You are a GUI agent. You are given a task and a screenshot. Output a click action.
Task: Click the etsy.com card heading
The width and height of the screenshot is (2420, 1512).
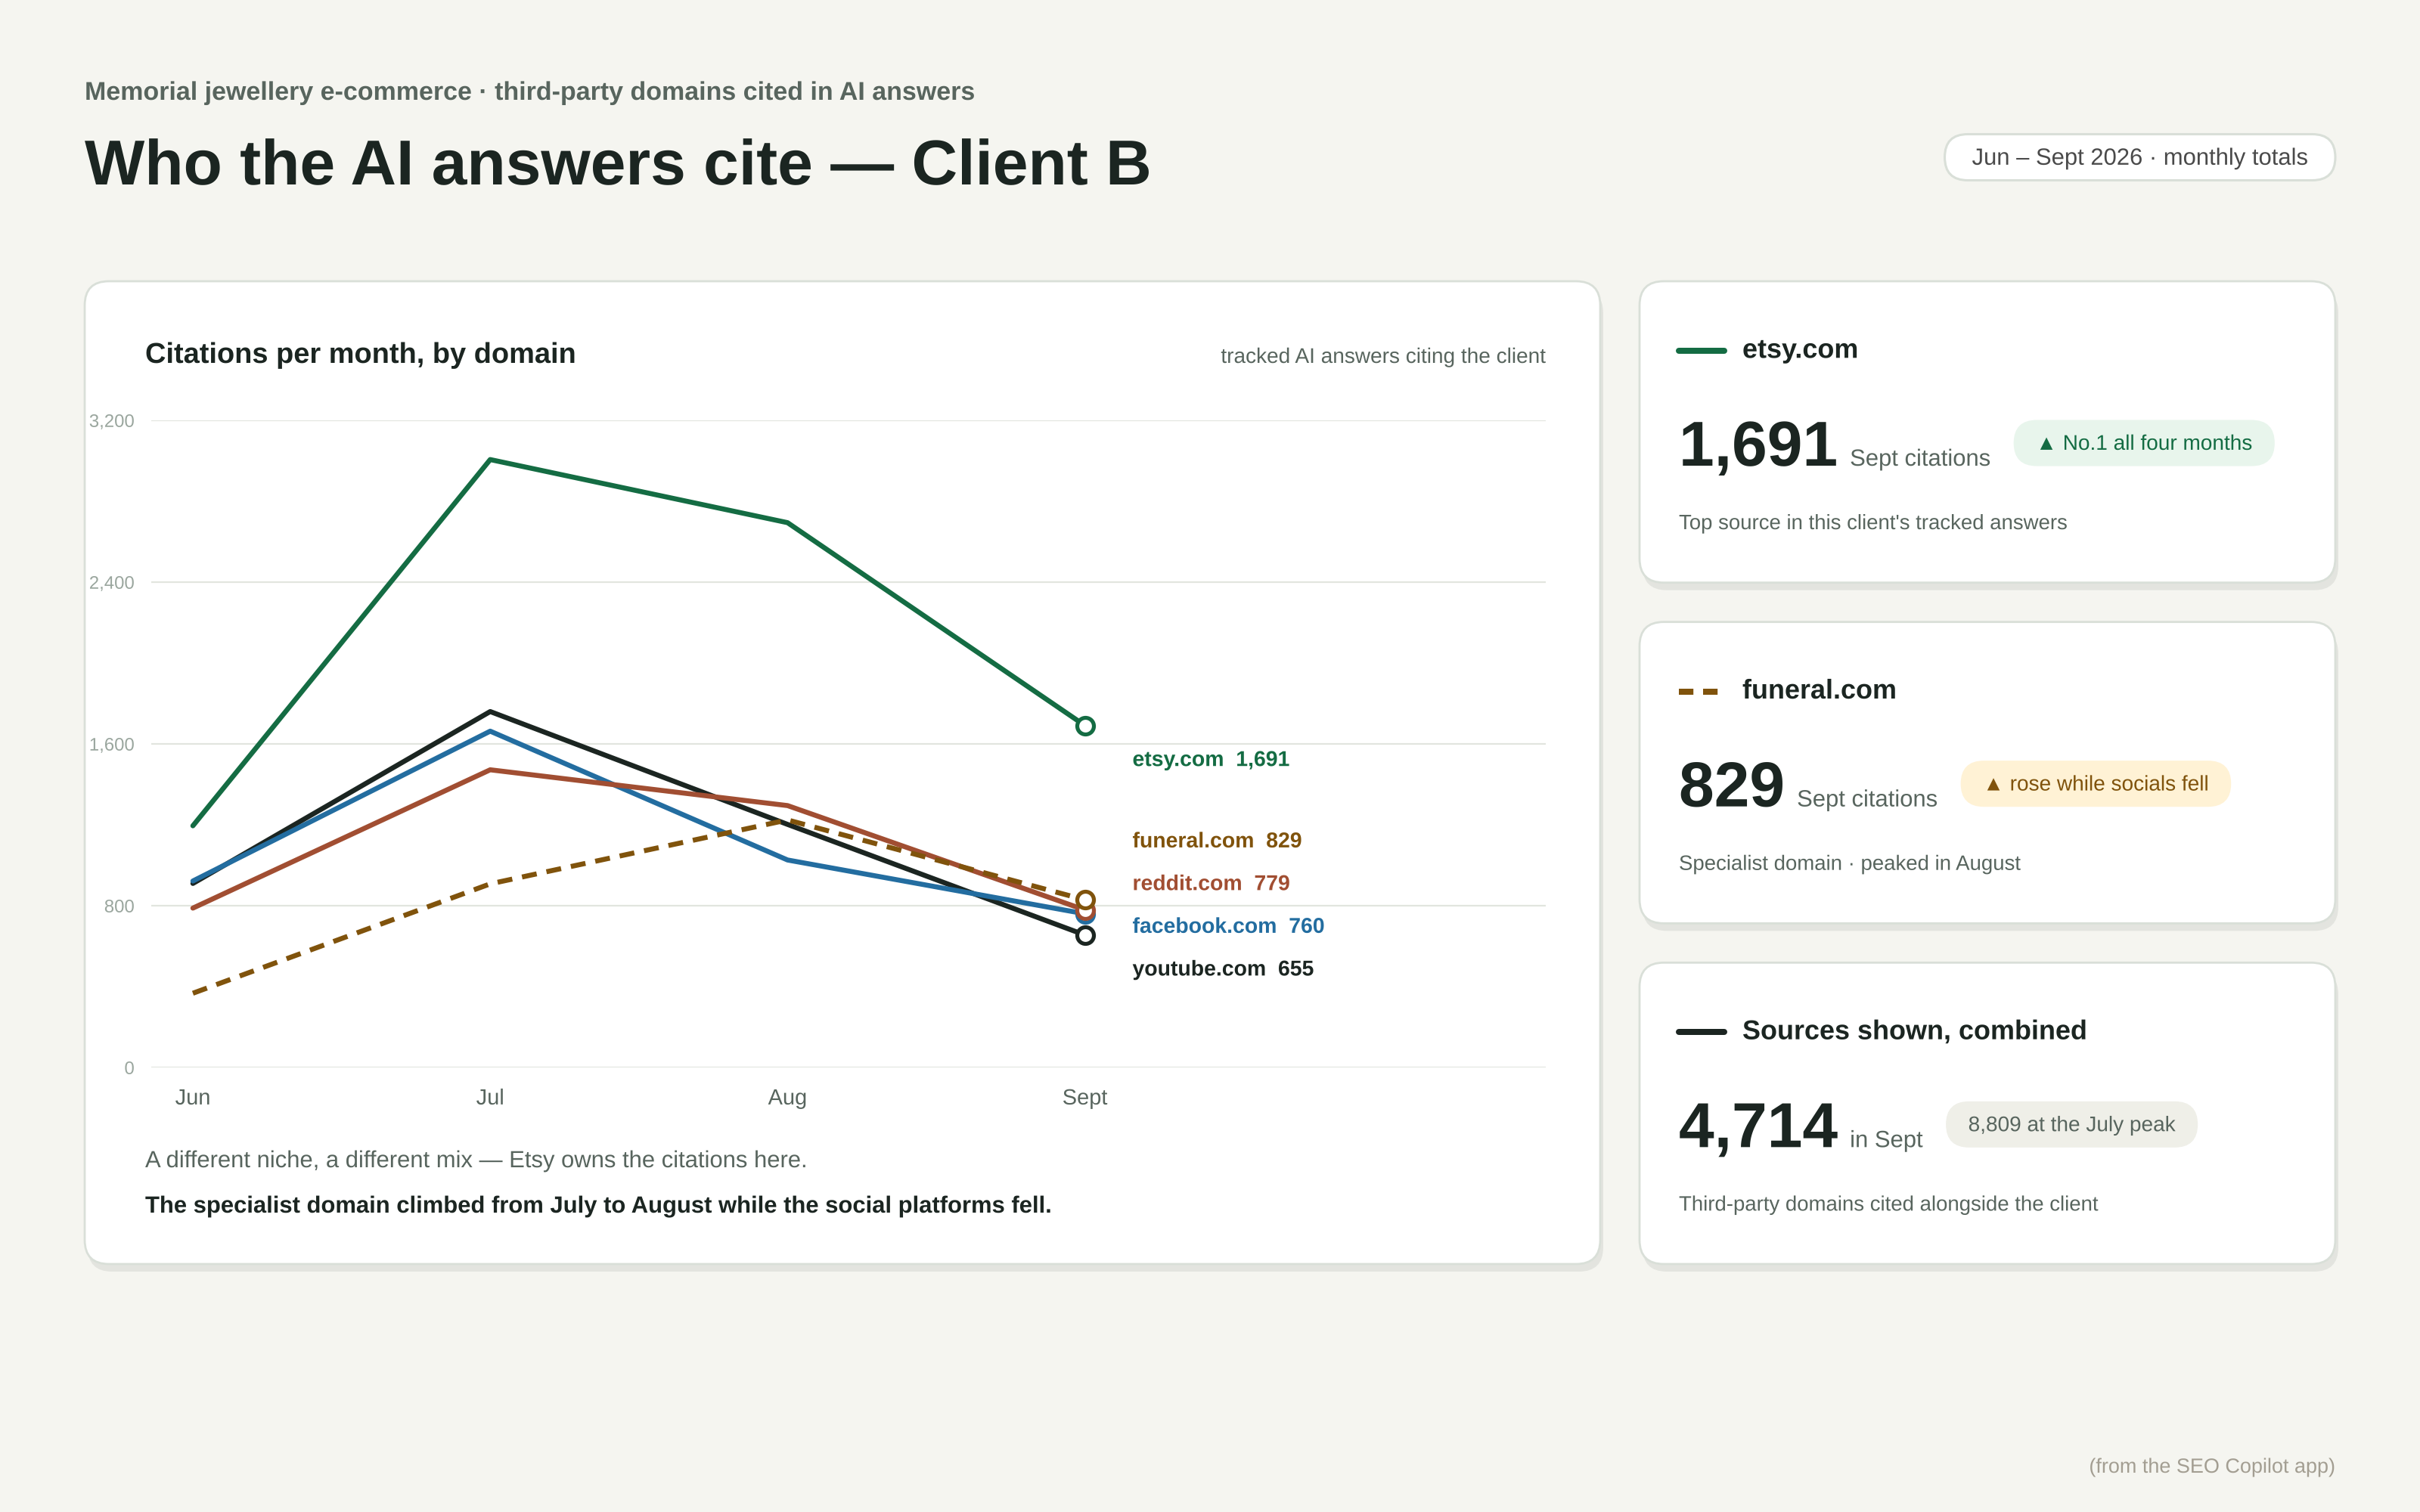[x=1799, y=349]
